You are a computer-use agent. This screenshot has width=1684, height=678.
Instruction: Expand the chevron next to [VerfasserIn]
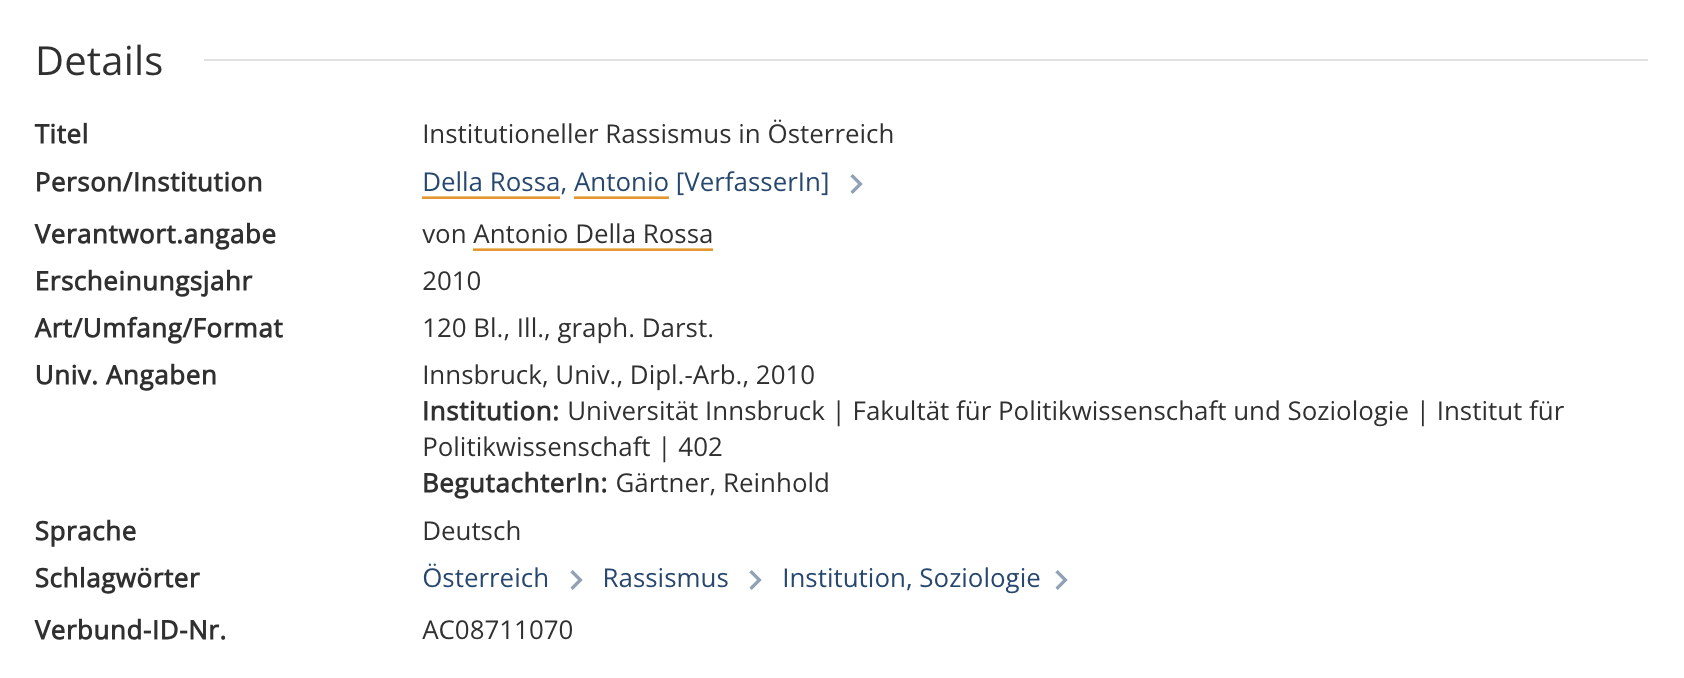click(x=856, y=183)
